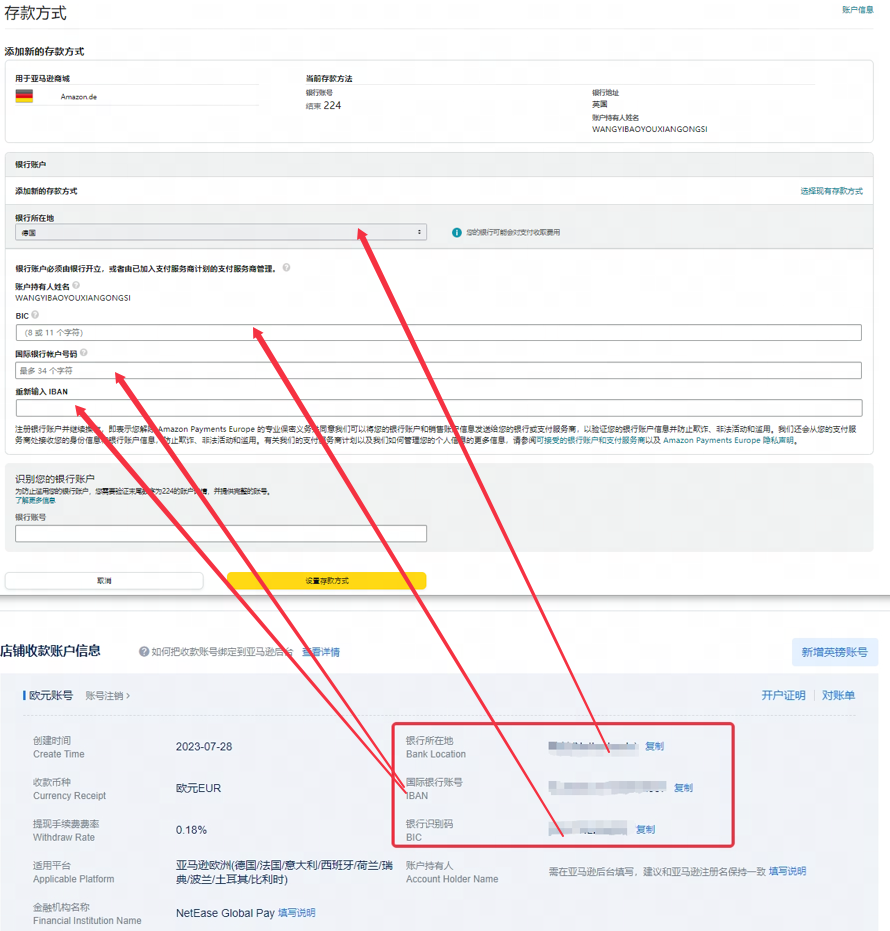890x931 pixels.
Task: Copy the Bank Location value via 复制
Action: pos(654,746)
